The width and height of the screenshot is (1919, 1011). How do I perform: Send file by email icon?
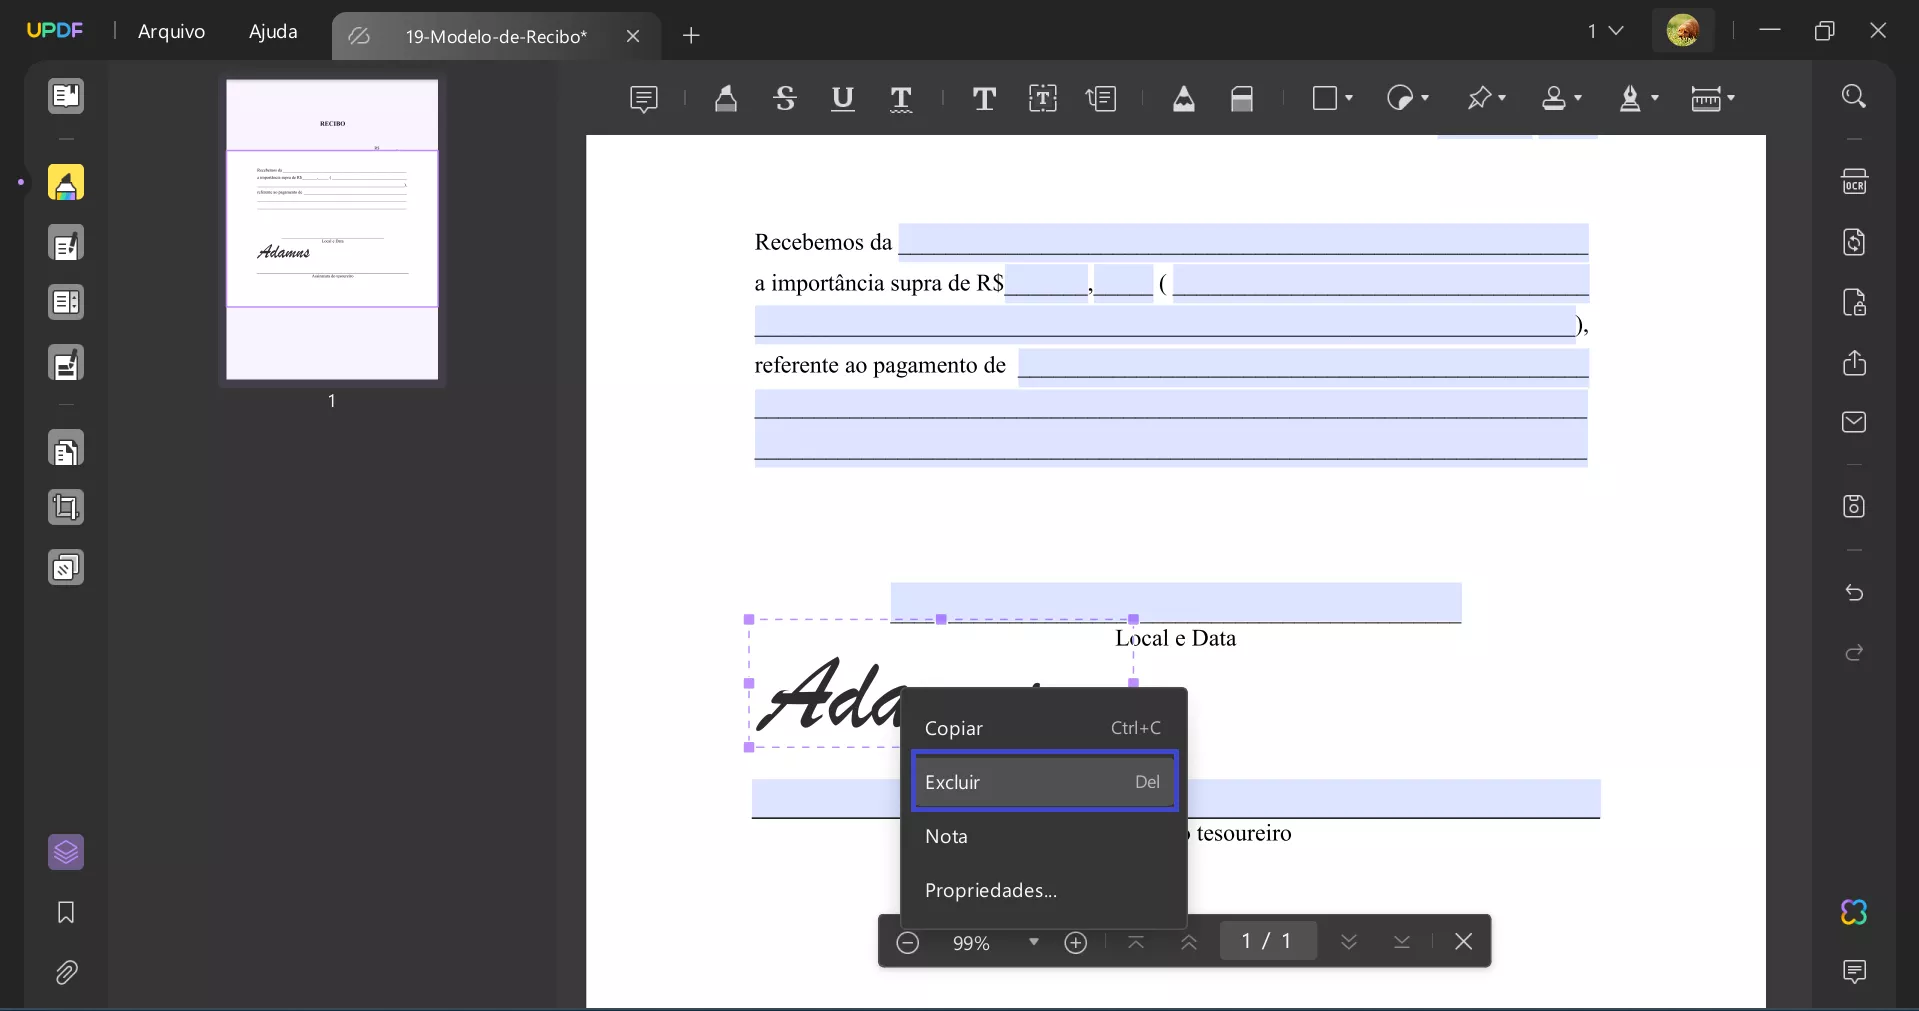1854,422
